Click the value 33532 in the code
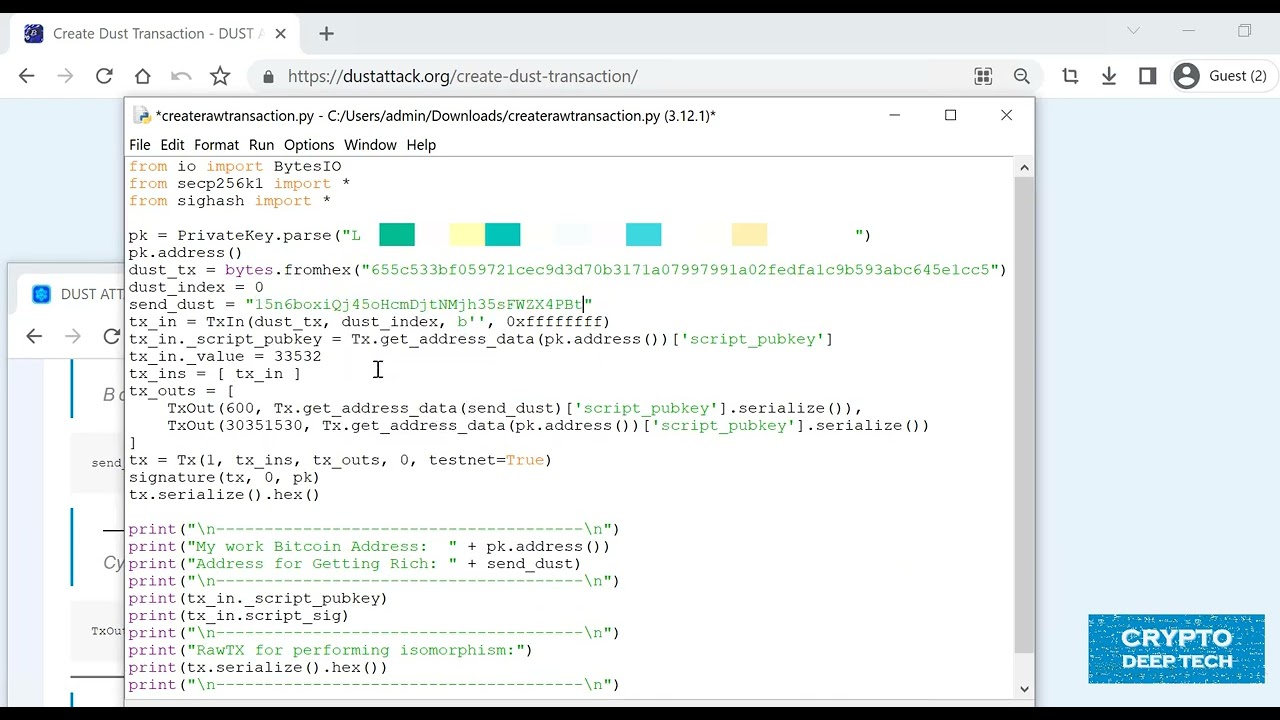The image size is (1280, 720). [x=298, y=356]
